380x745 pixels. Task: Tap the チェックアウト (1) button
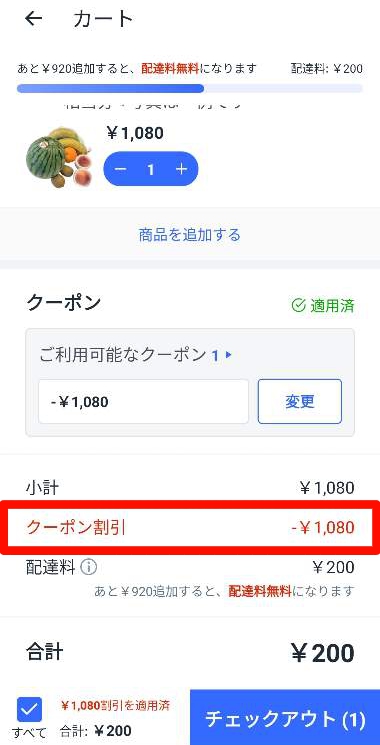tap(285, 717)
